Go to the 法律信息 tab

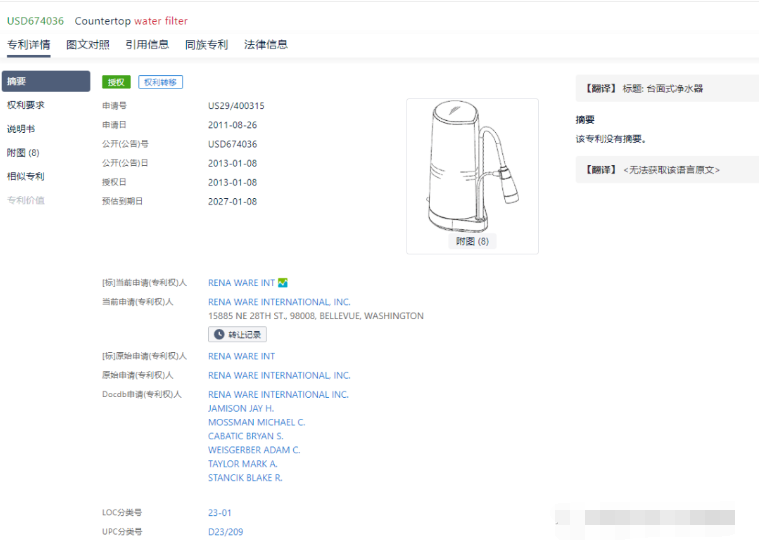pos(266,45)
